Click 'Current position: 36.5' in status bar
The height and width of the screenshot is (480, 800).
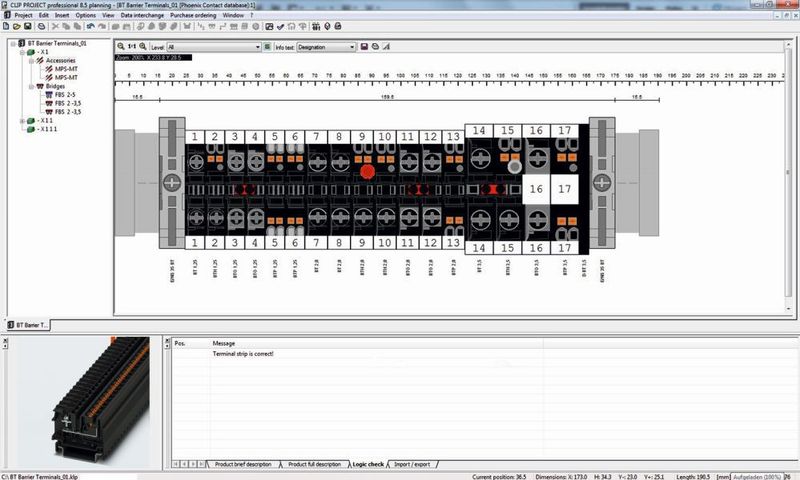[499, 477]
